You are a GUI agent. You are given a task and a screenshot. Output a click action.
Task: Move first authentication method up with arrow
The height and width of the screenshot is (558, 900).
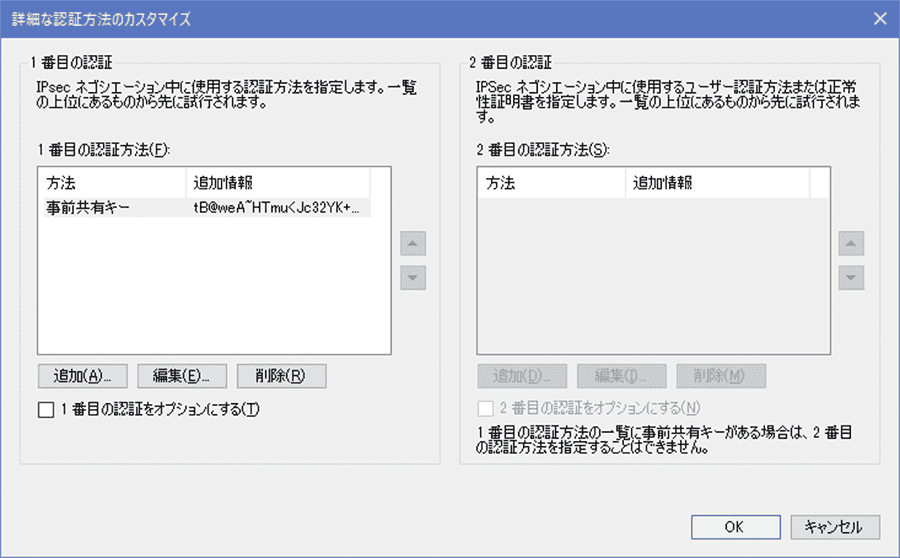coord(413,243)
